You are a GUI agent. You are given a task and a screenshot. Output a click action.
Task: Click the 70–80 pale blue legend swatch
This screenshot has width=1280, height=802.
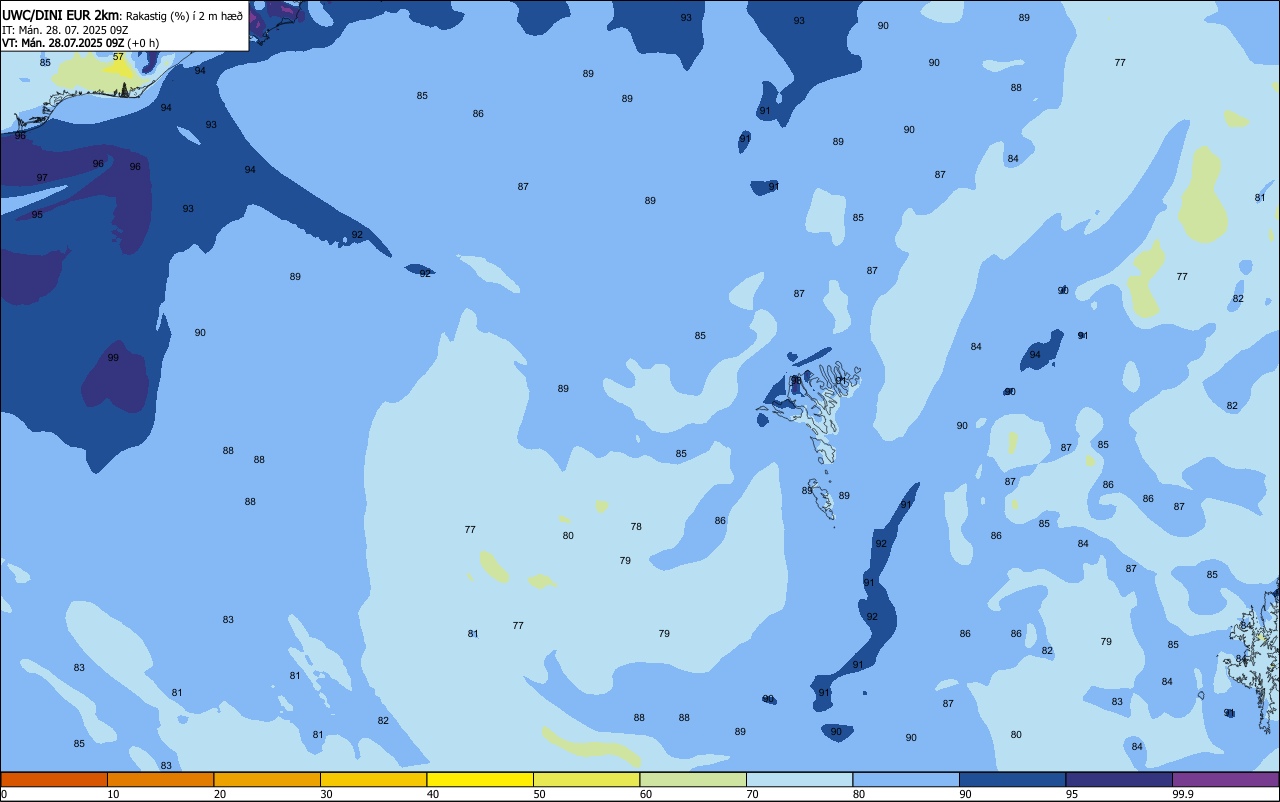[x=799, y=779]
